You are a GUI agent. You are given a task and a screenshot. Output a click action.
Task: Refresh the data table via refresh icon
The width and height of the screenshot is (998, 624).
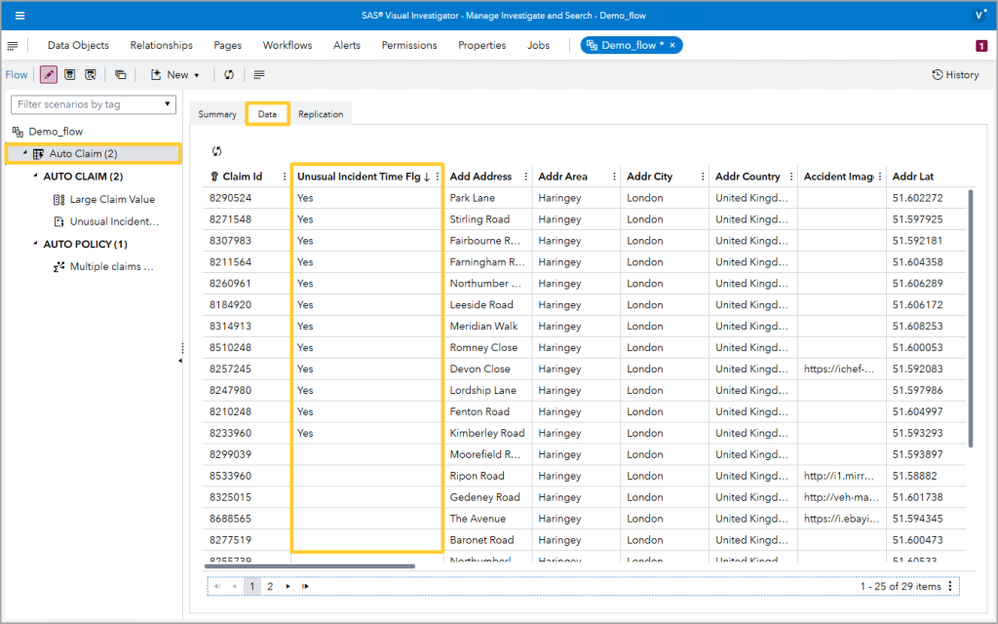(x=216, y=151)
